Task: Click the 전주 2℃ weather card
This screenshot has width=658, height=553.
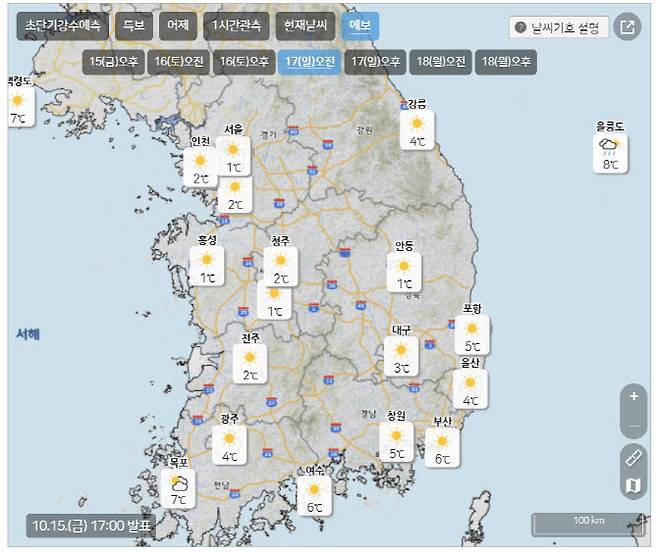Action: 250,364
